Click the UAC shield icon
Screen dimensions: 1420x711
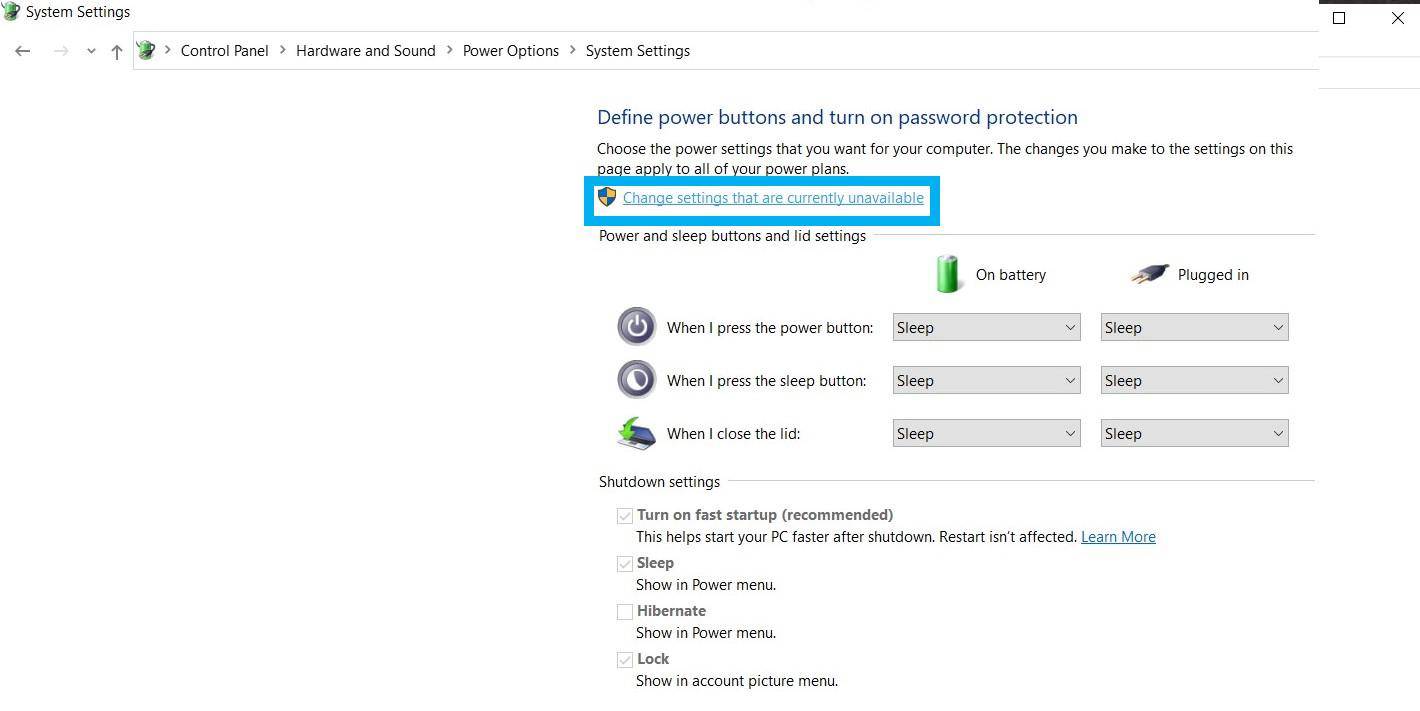(607, 197)
